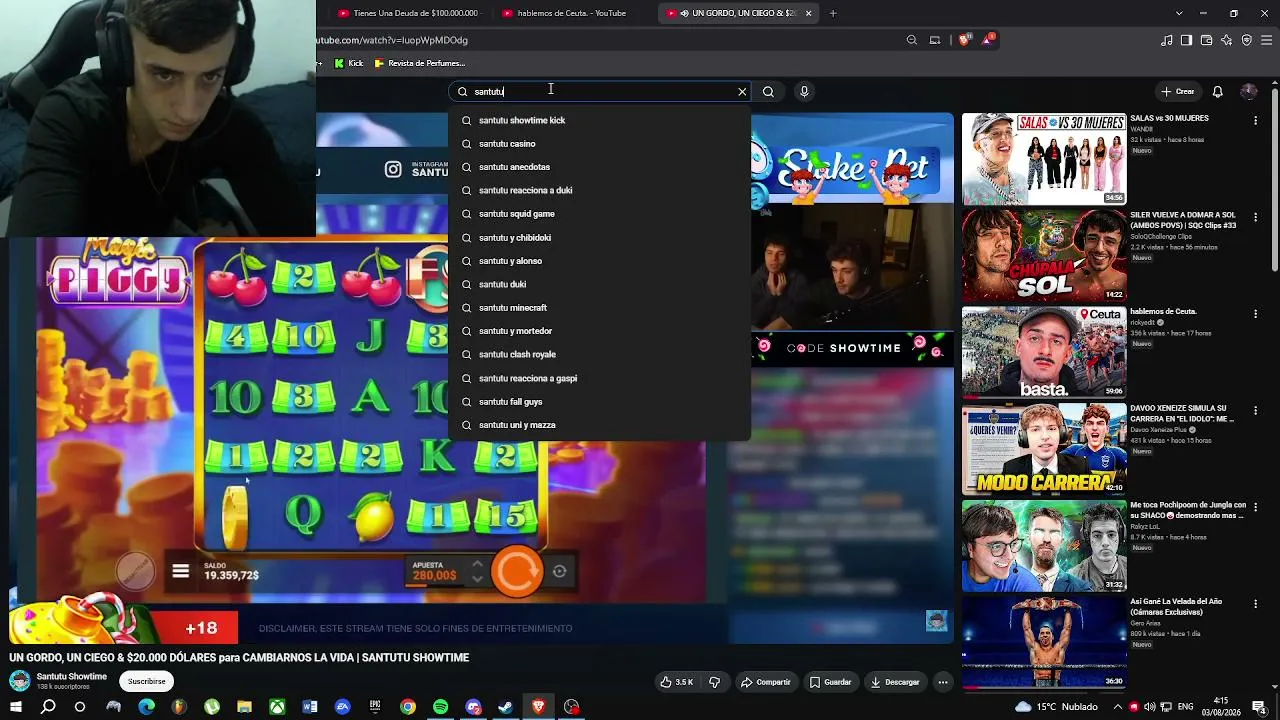The image size is (1280, 720).
Task: Switch to the "Tienes Una Deuda" browser tab
Action: tap(411, 13)
